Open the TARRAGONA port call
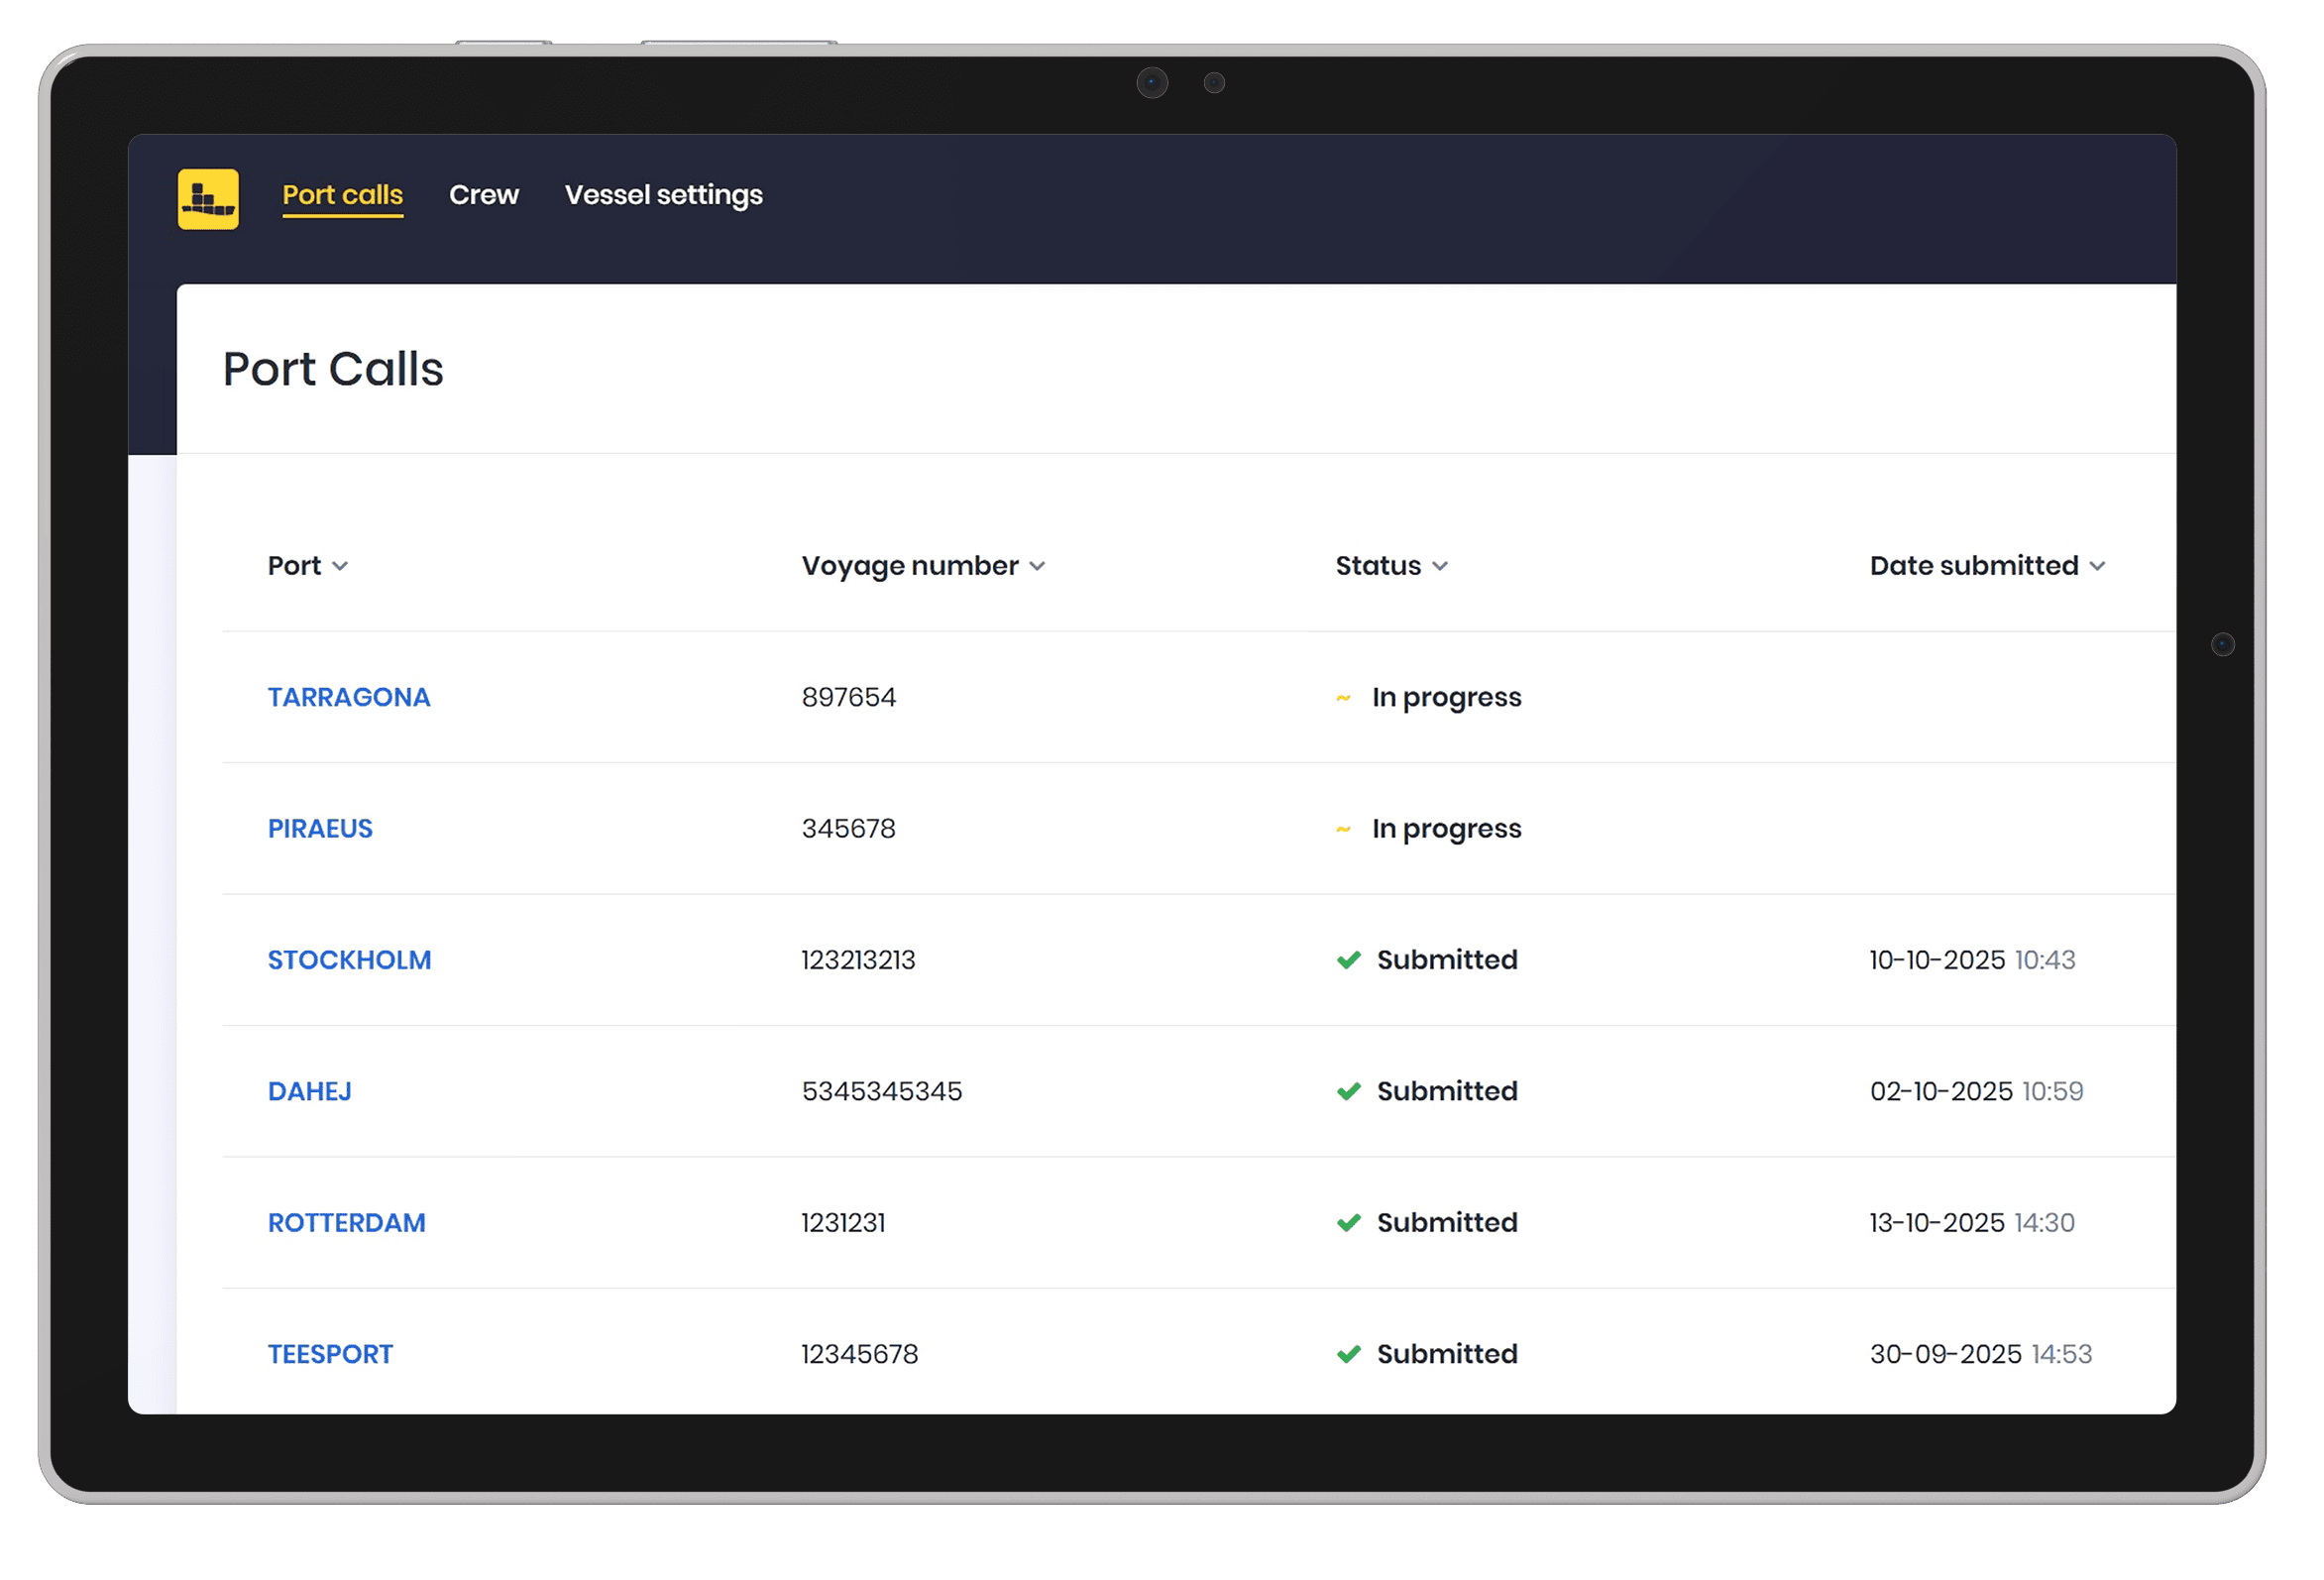The width and height of the screenshot is (2324, 1580). (348, 697)
